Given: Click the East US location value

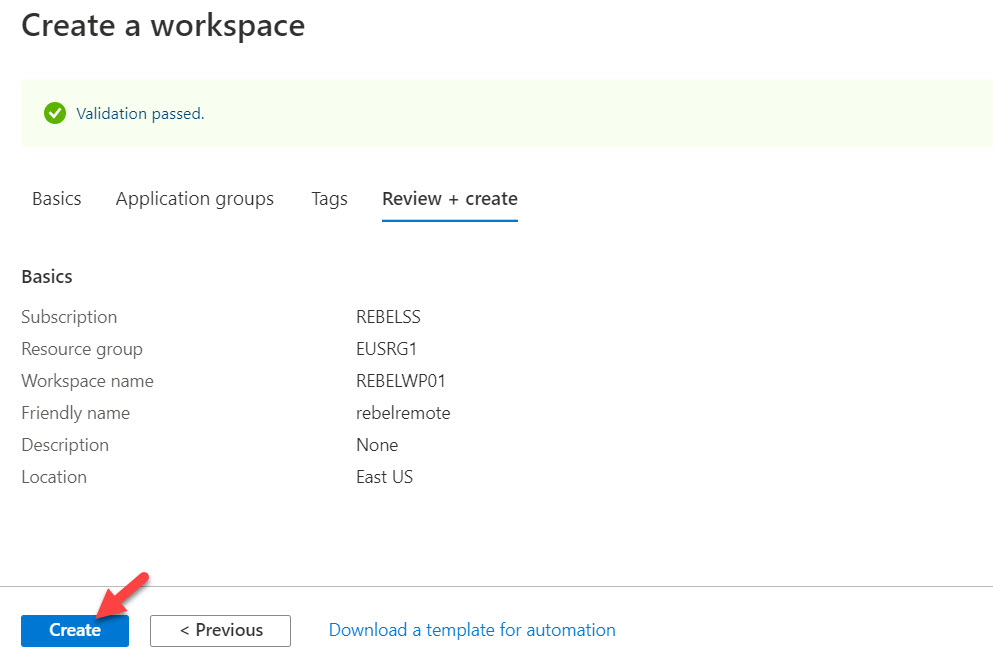Looking at the screenshot, I should click(x=384, y=477).
